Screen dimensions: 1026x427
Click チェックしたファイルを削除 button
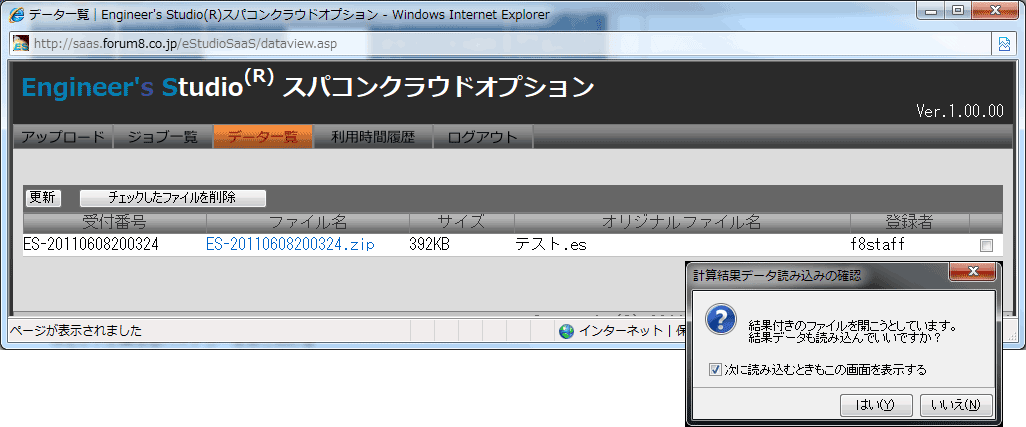[x=173, y=197]
